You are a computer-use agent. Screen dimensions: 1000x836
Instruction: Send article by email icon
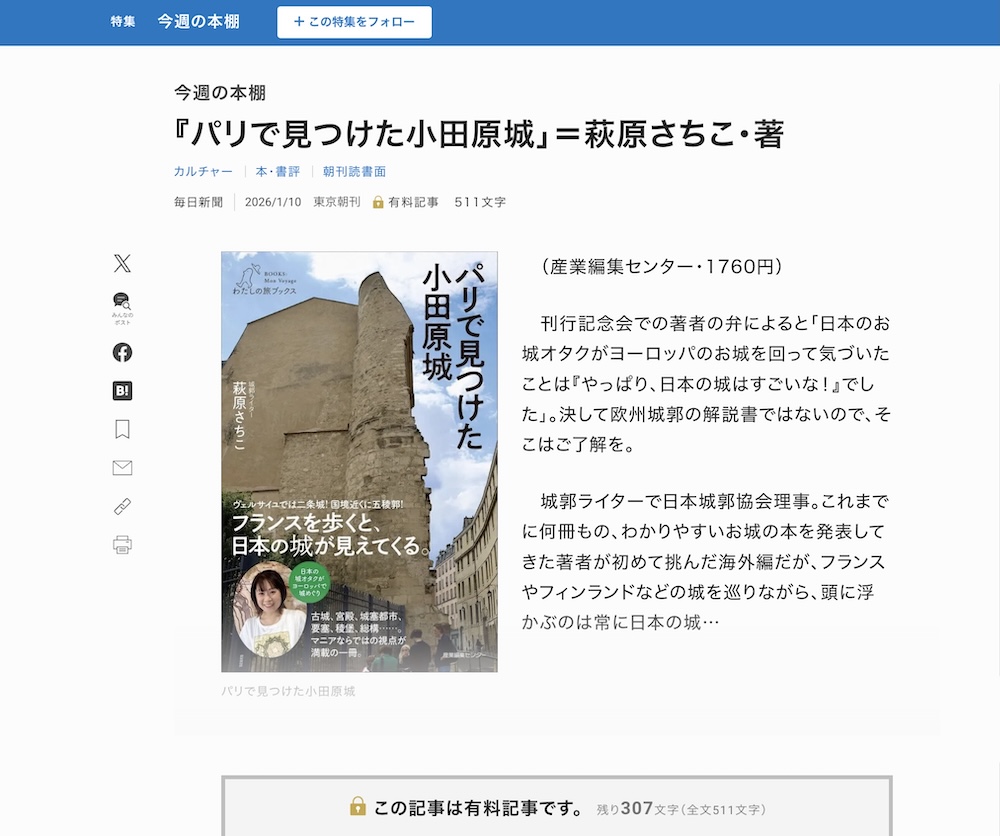pos(122,468)
